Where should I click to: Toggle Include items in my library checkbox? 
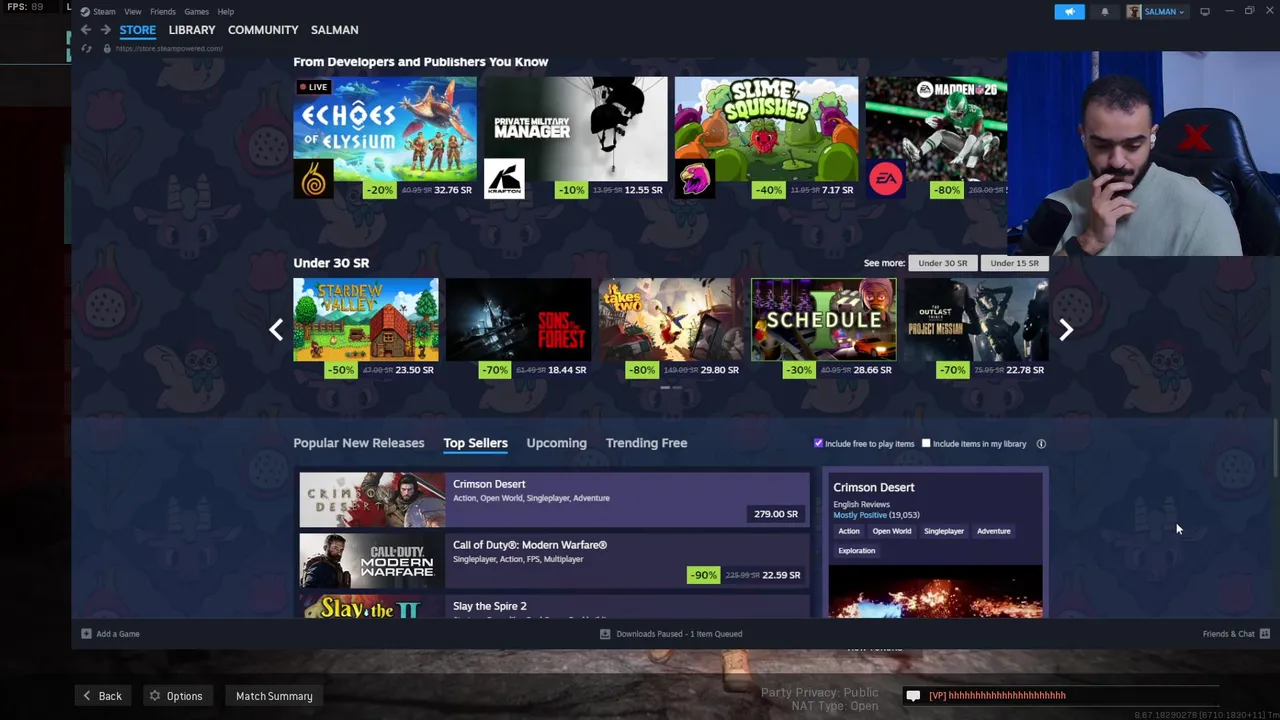point(926,444)
